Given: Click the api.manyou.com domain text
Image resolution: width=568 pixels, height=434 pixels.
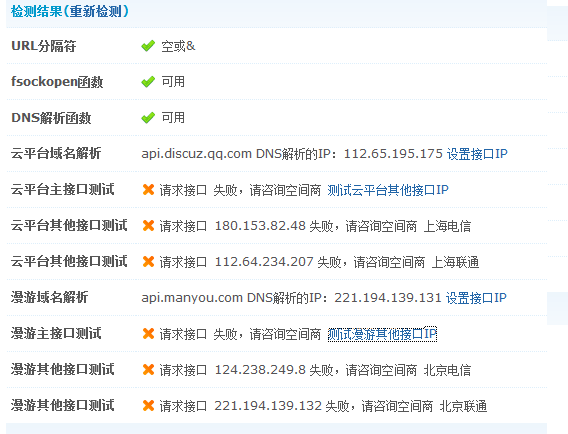Looking at the screenshot, I should [192, 298].
